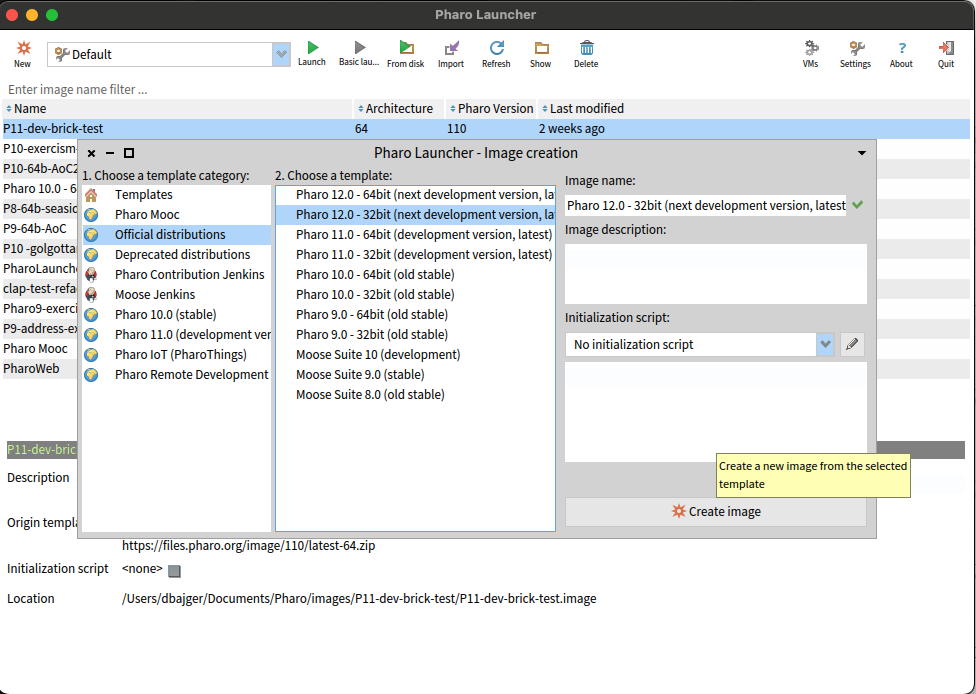Select the Pharo 11.0 (development version) category

tap(176, 334)
